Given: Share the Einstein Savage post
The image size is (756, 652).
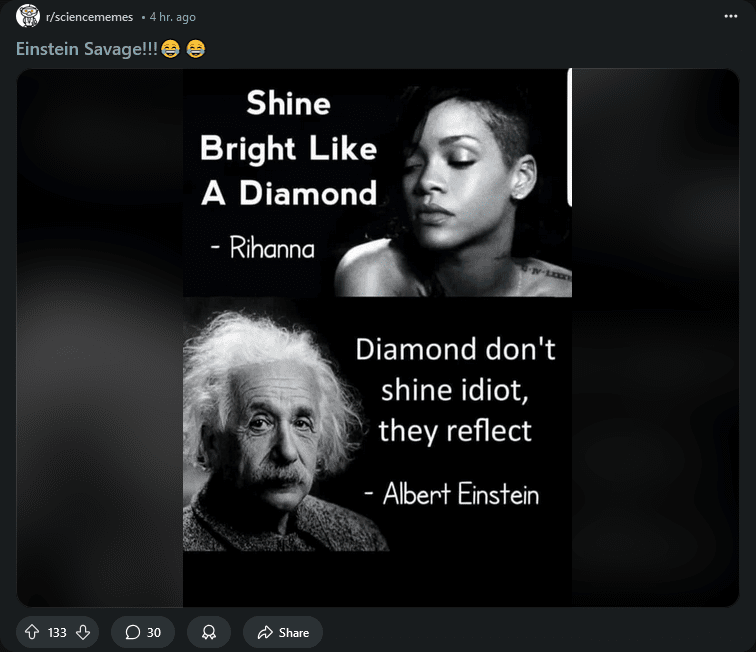Looking at the screenshot, I should [283, 632].
